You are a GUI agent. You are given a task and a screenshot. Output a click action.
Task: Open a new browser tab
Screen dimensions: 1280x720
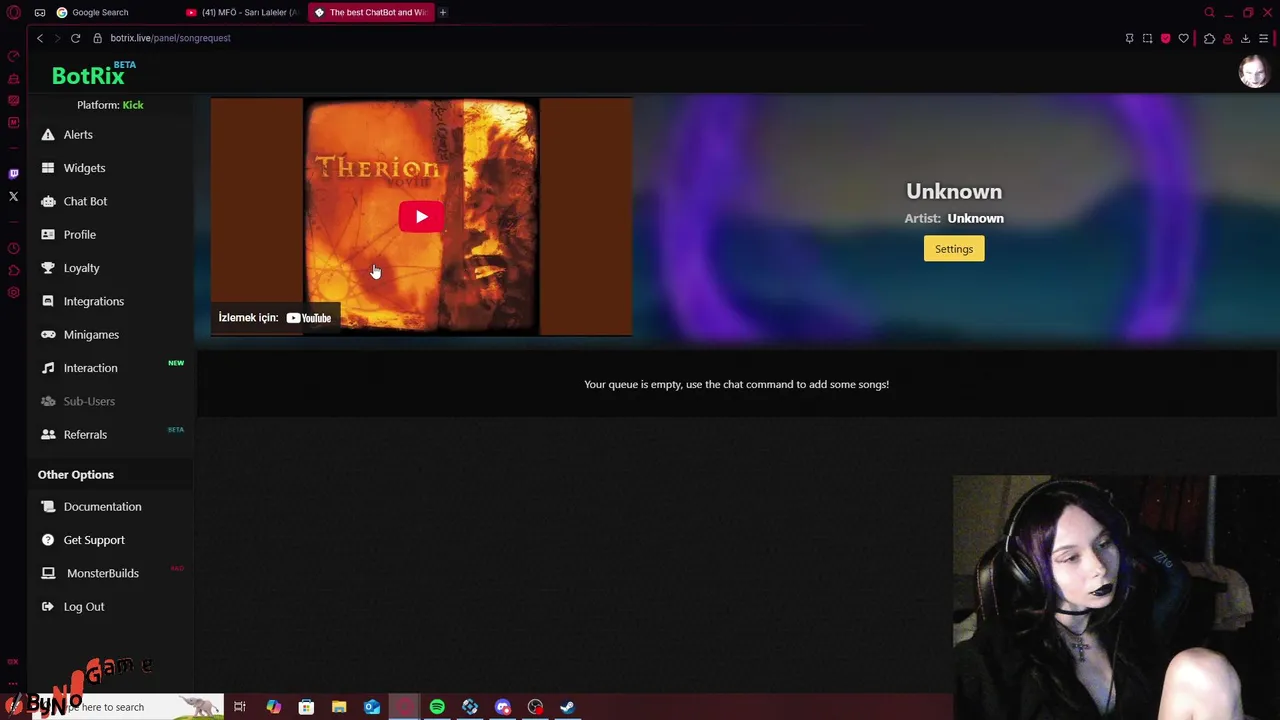tap(443, 12)
